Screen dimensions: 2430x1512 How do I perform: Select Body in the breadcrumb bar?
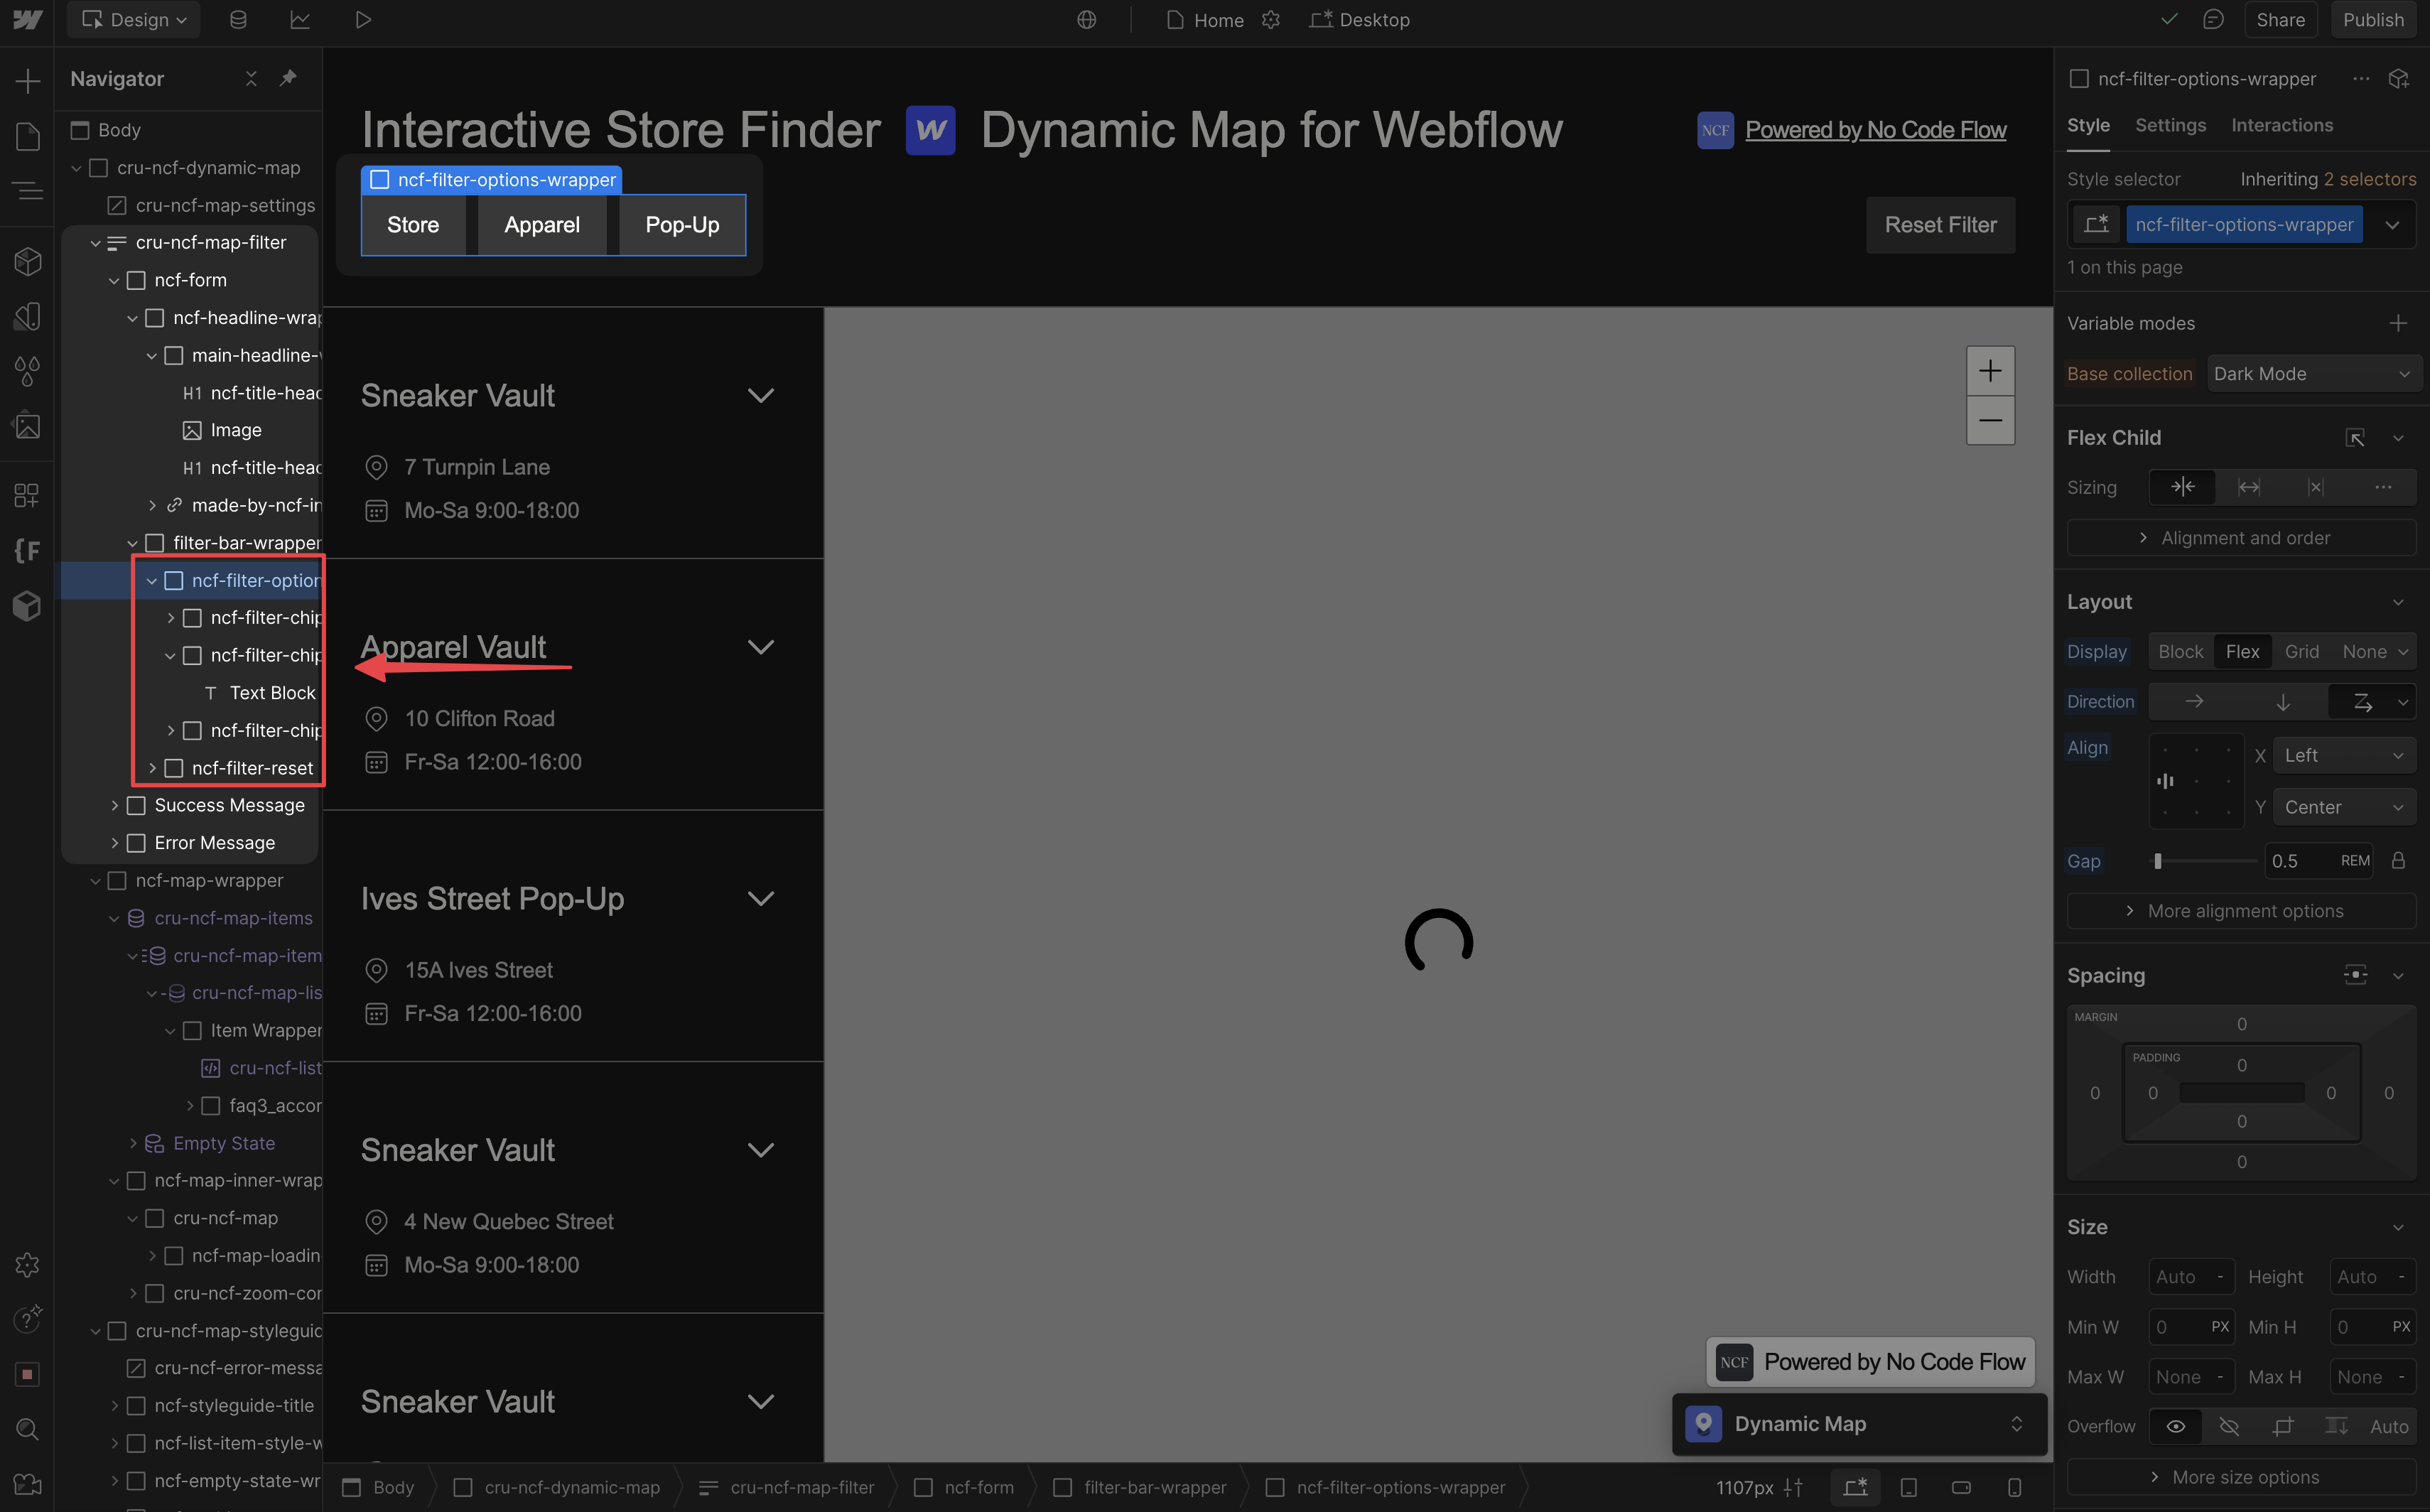[378, 1488]
